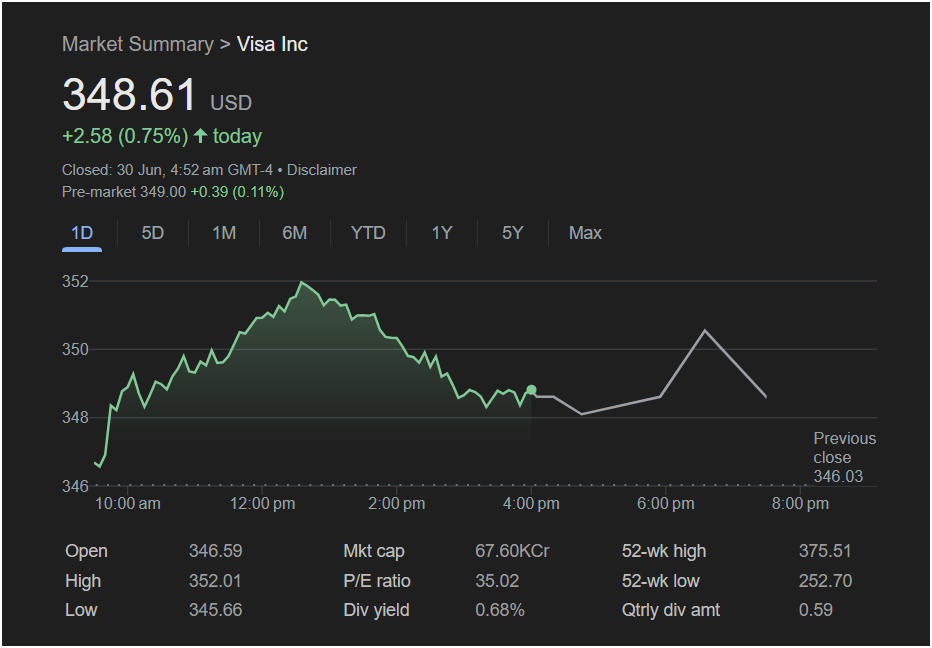This screenshot has height=648, width=932.
Task: Click the 6:00 pm axis label
Action: point(666,504)
